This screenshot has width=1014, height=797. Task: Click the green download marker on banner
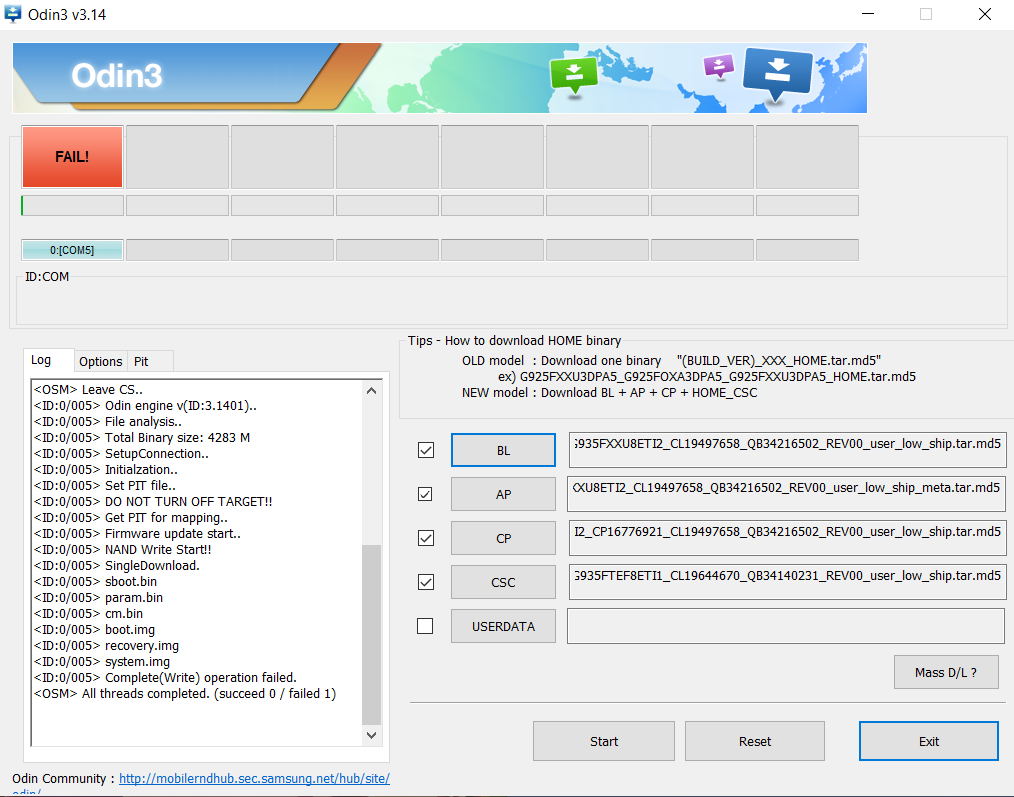[x=573, y=76]
